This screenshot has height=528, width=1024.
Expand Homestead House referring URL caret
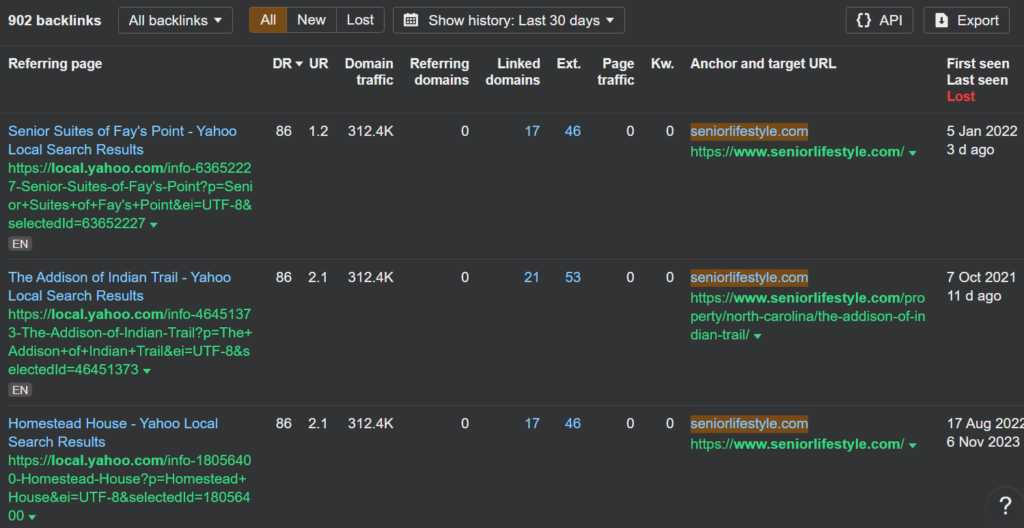click(x=32, y=517)
